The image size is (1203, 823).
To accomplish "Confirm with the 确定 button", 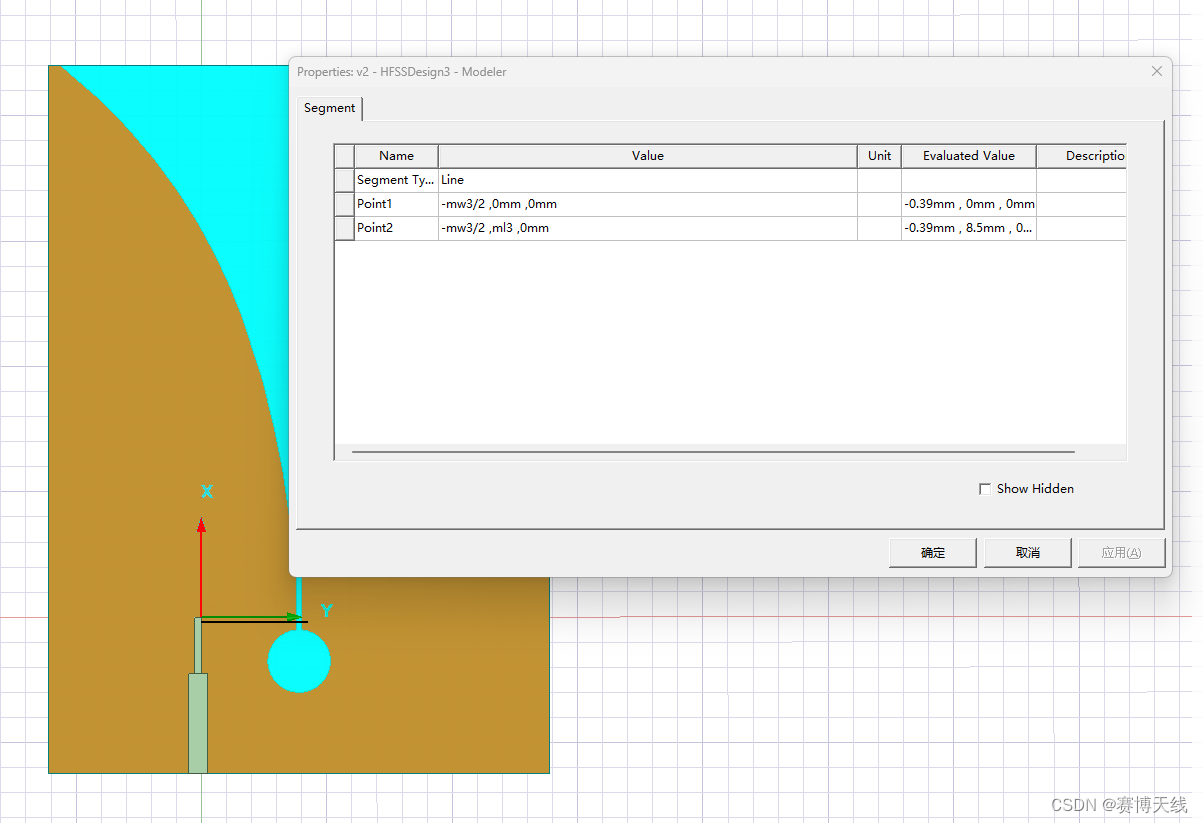I will [x=932, y=553].
